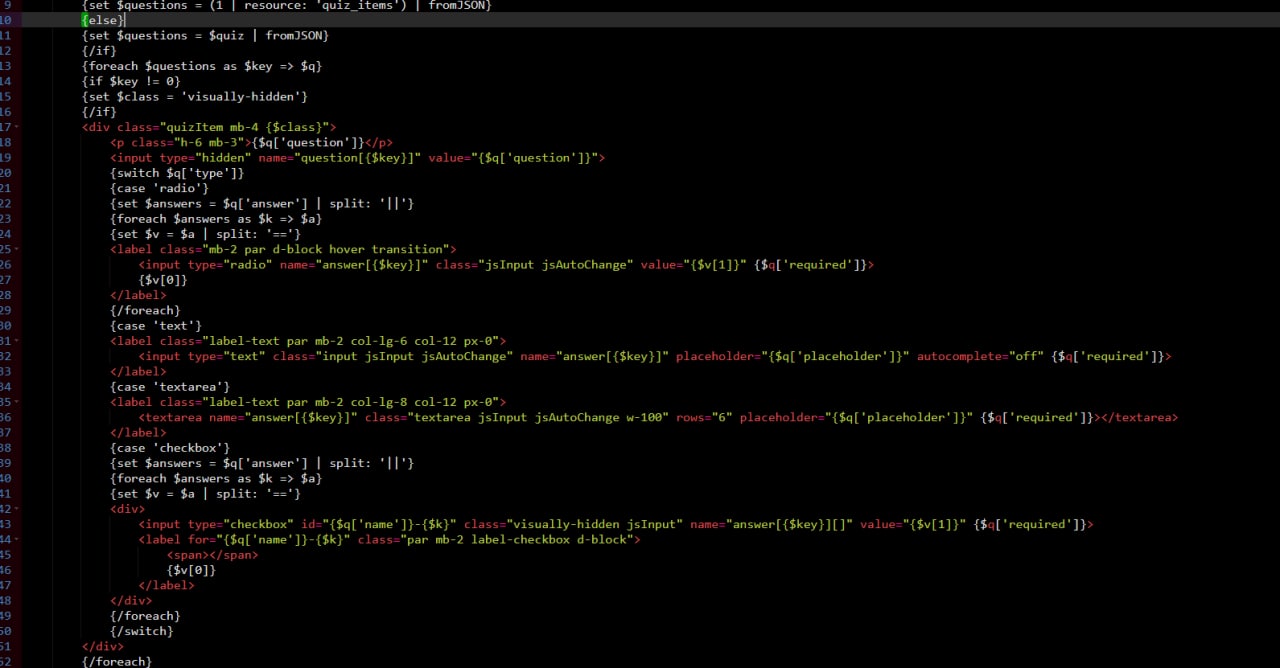Click the {/switch} closing tag

pyautogui.click(x=142, y=631)
